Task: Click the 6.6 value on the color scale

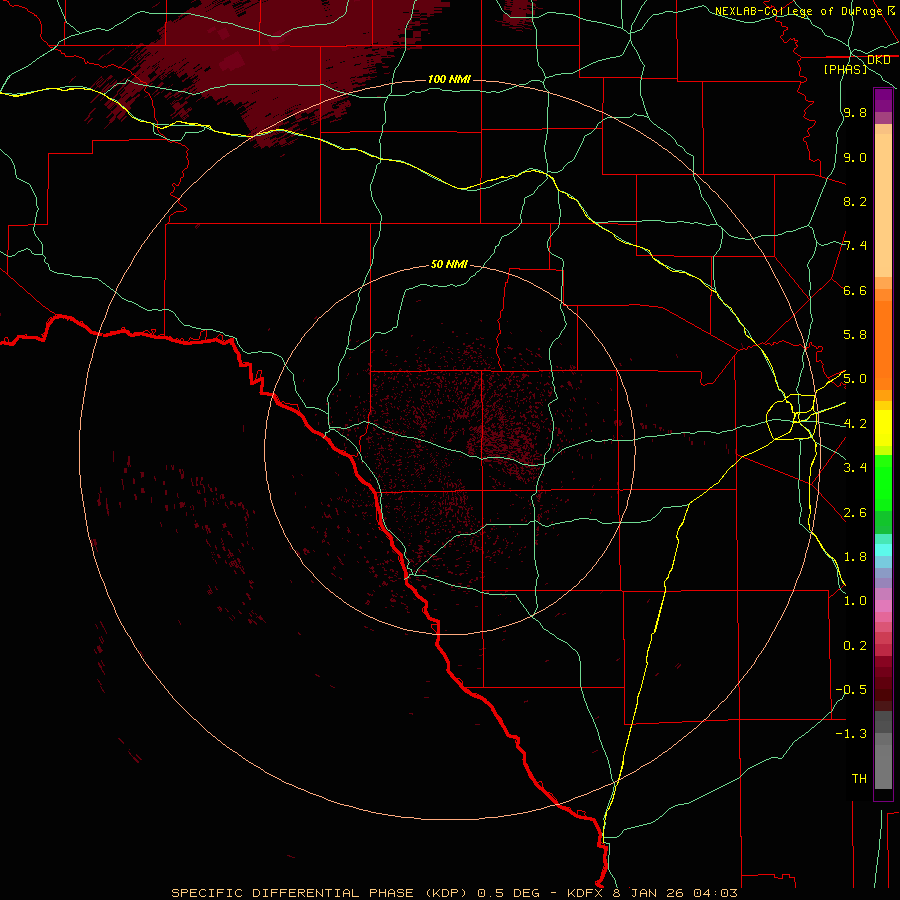Action: coord(855,290)
